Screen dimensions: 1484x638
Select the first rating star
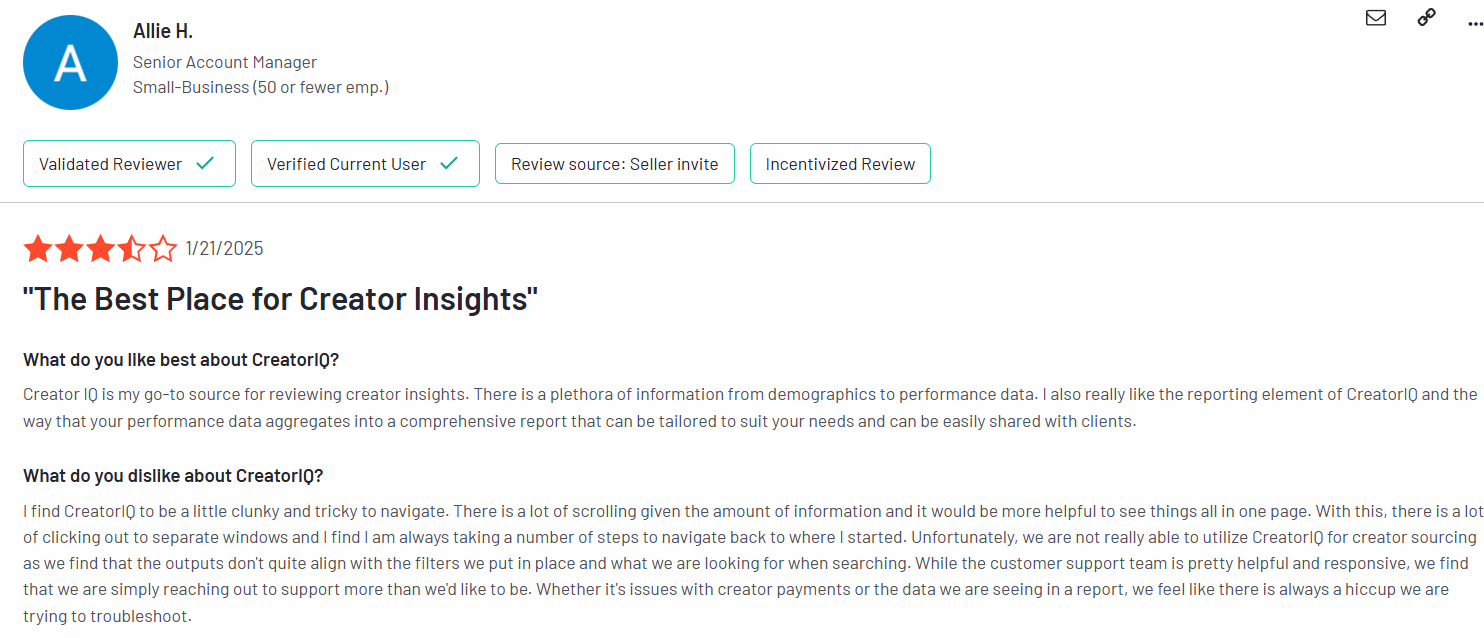pyautogui.click(x=38, y=248)
